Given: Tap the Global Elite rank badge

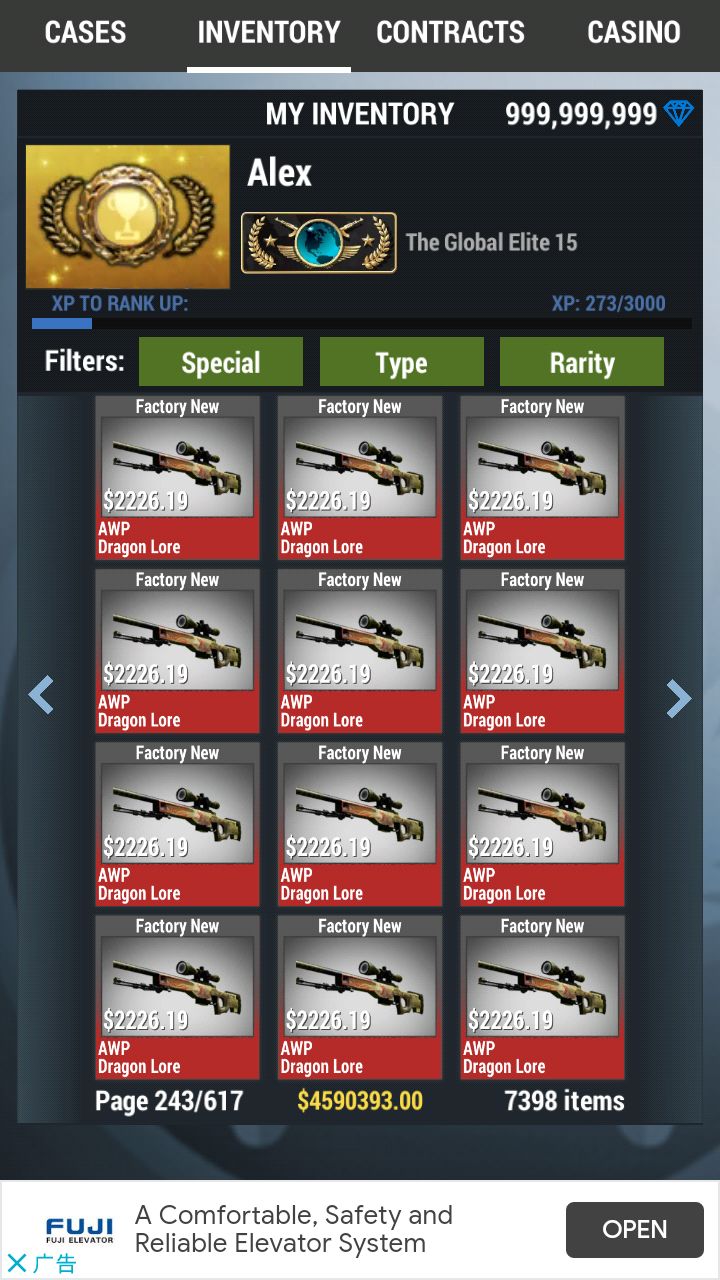Looking at the screenshot, I should coord(319,243).
